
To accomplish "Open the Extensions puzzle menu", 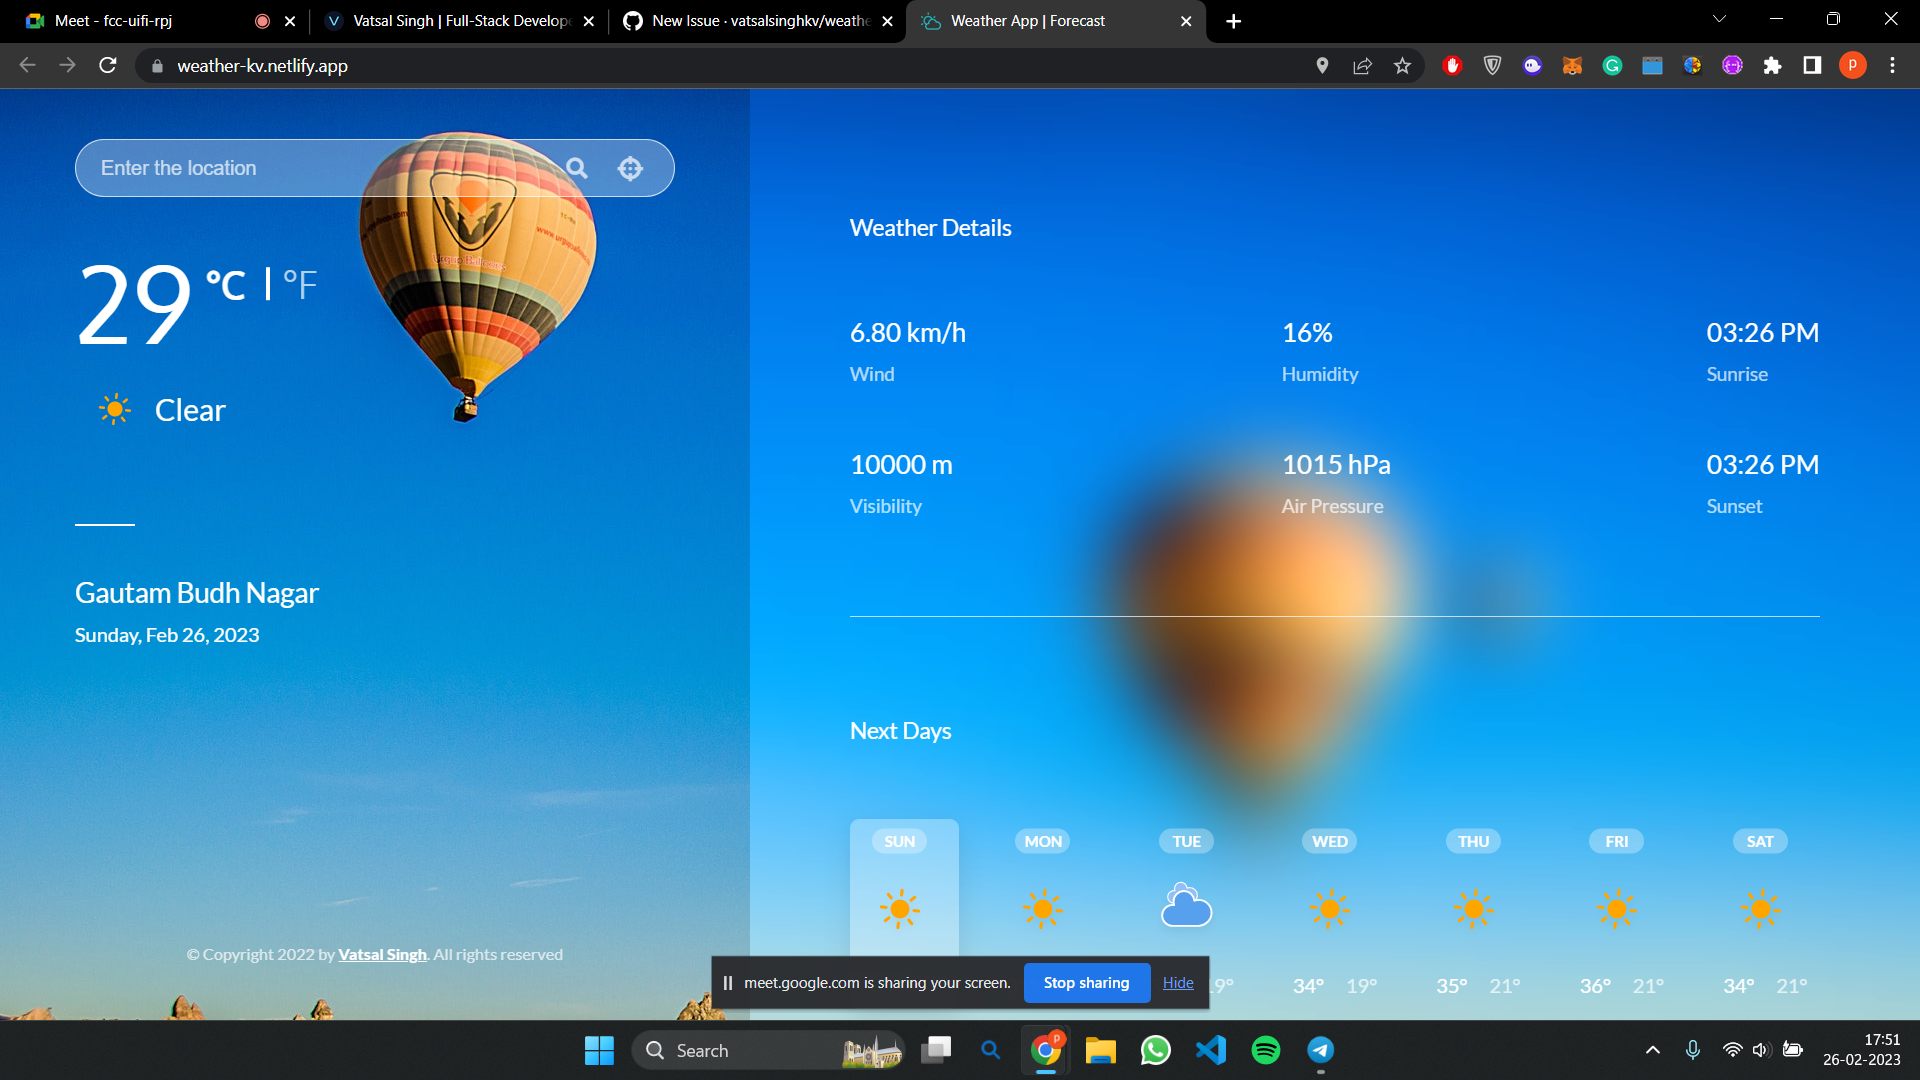I will 1772,65.
